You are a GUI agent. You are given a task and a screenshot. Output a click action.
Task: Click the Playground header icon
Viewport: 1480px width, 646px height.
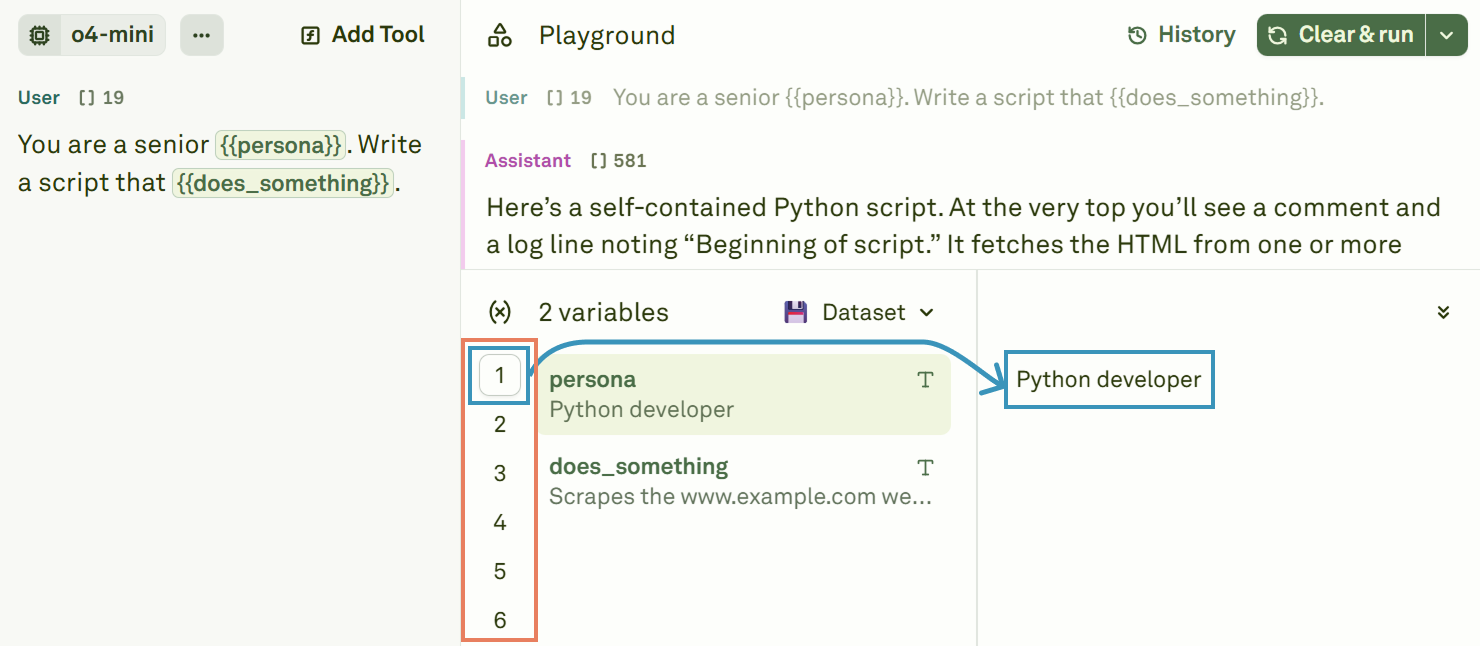(x=502, y=34)
